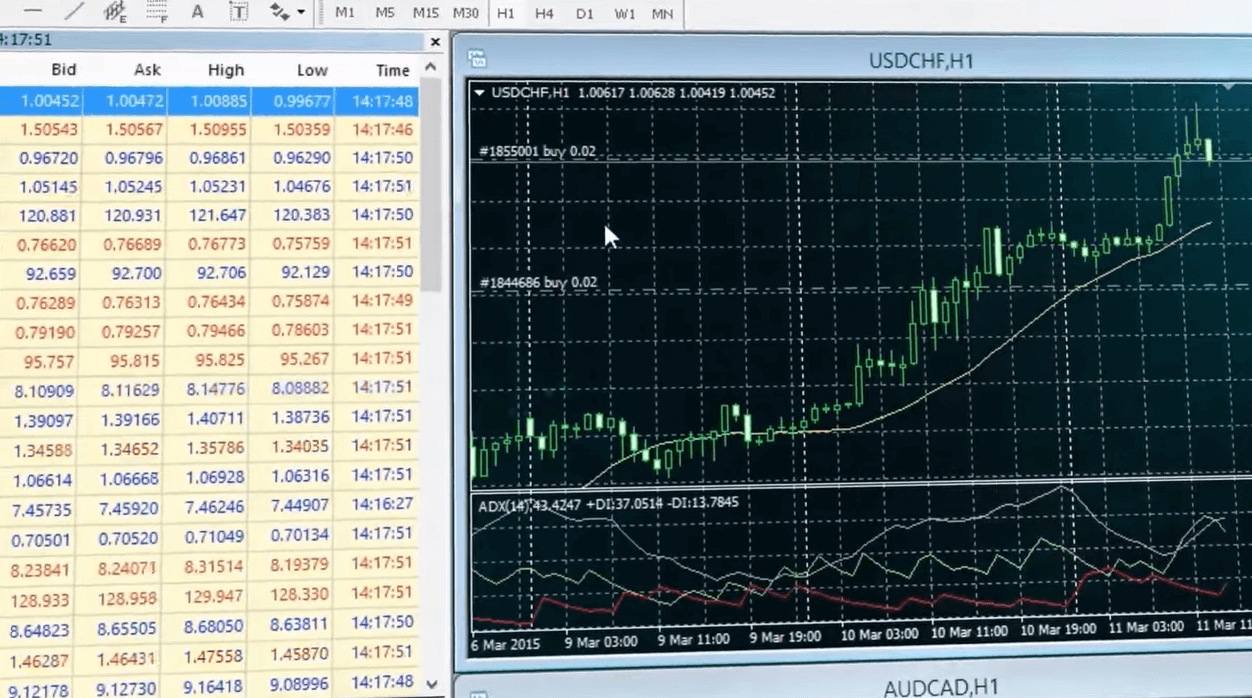The height and width of the screenshot is (698, 1252).
Task: Click the chart icon on the USDCHF title bar
Action: click(x=479, y=60)
